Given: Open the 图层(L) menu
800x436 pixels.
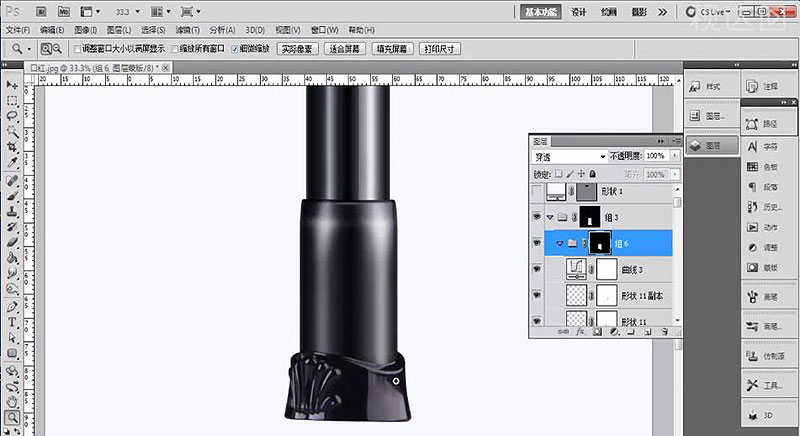Looking at the screenshot, I should pos(118,30).
